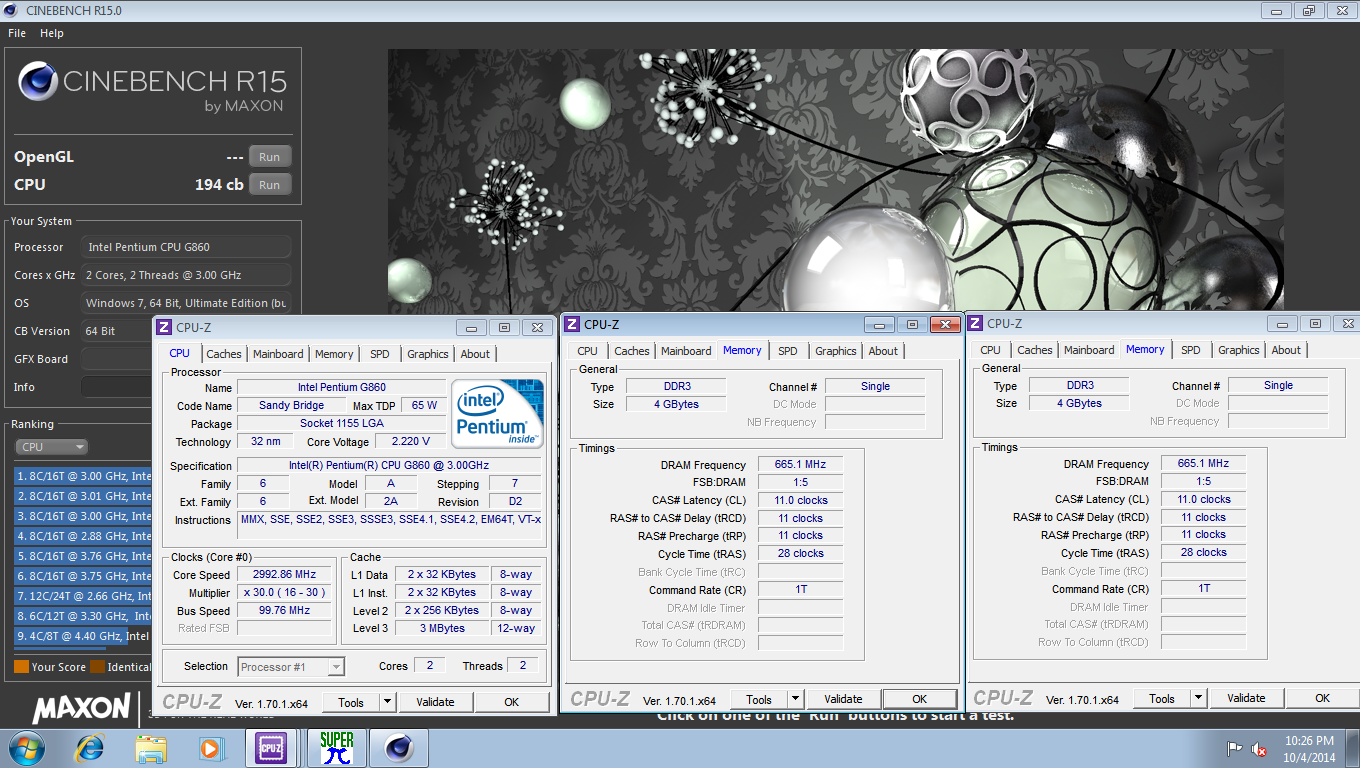Open the File menu in Cinebench
This screenshot has width=1360, height=768.
point(17,33)
